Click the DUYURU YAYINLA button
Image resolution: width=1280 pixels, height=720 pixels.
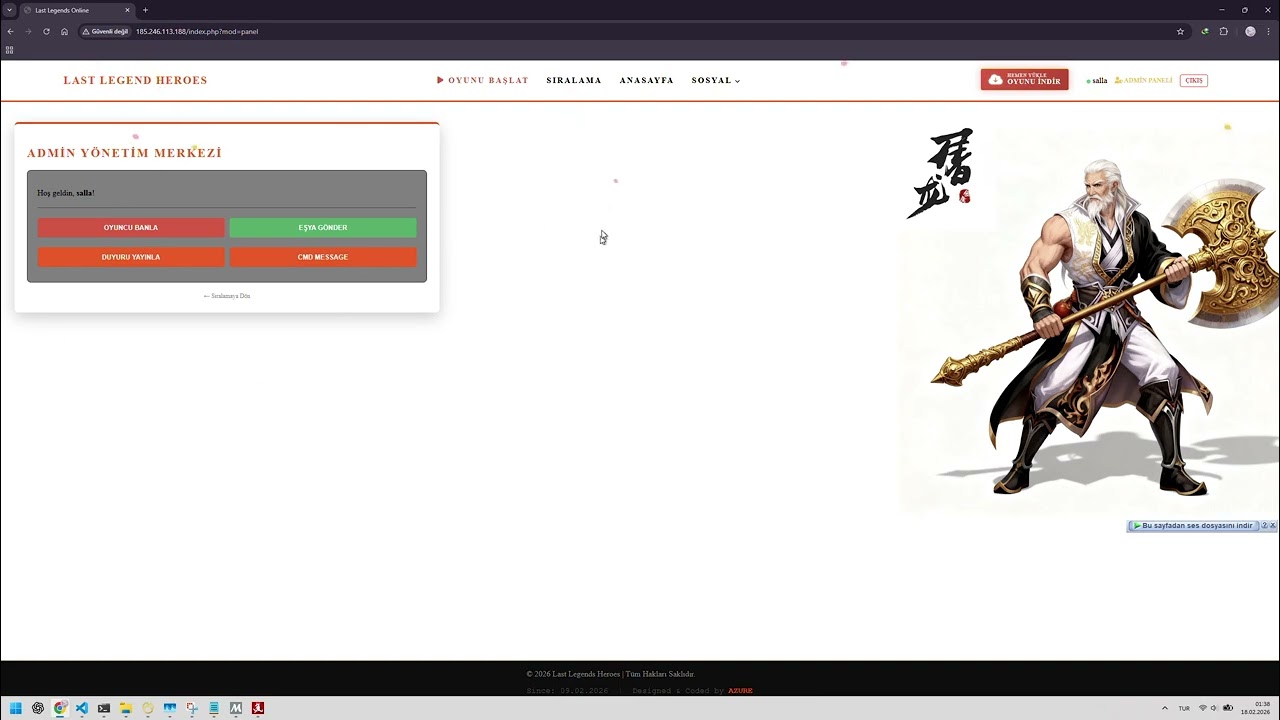pyautogui.click(x=131, y=257)
